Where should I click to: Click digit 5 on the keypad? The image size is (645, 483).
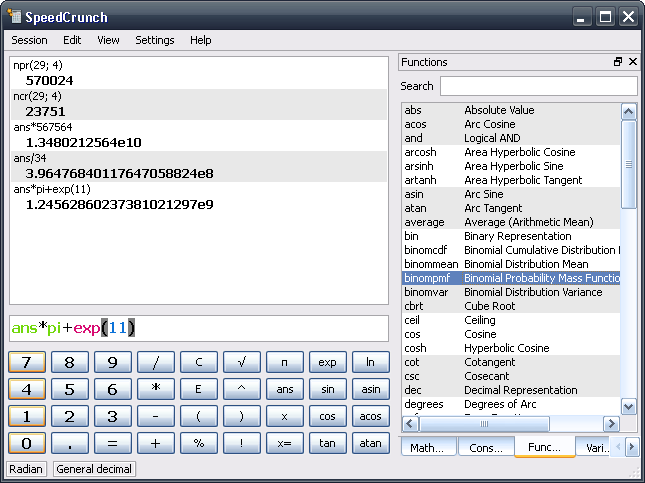coord(70,389)
